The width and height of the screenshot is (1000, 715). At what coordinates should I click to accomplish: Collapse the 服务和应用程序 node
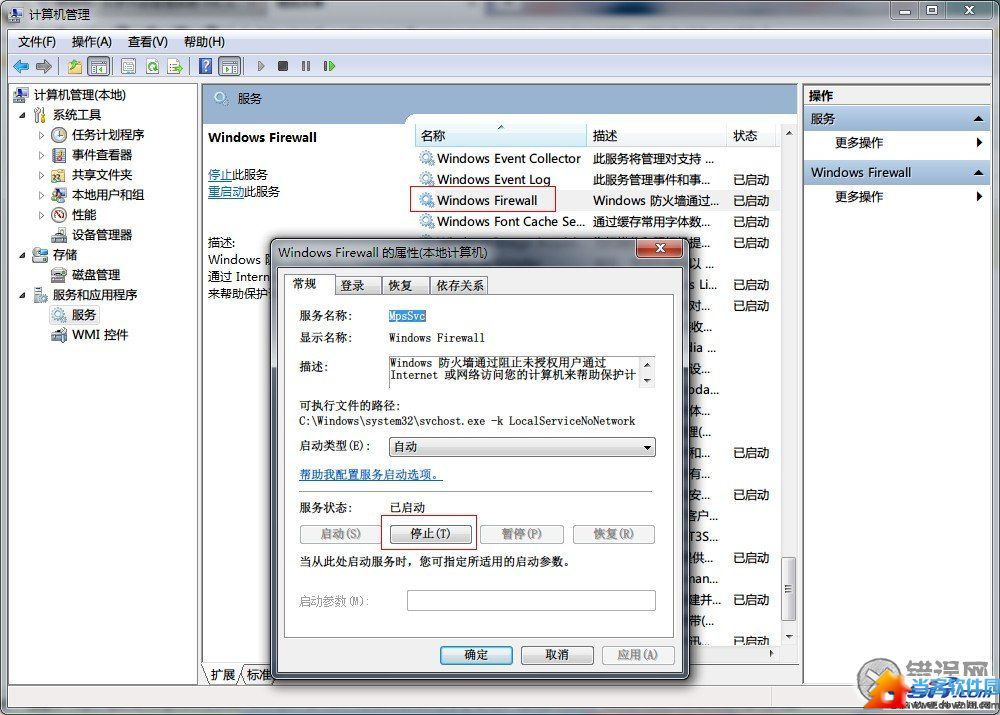tap(22, 295)
